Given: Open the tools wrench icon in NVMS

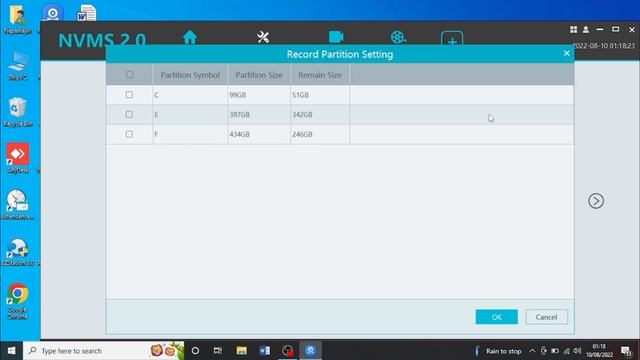Looking at the screenshot, I should 263,38.
